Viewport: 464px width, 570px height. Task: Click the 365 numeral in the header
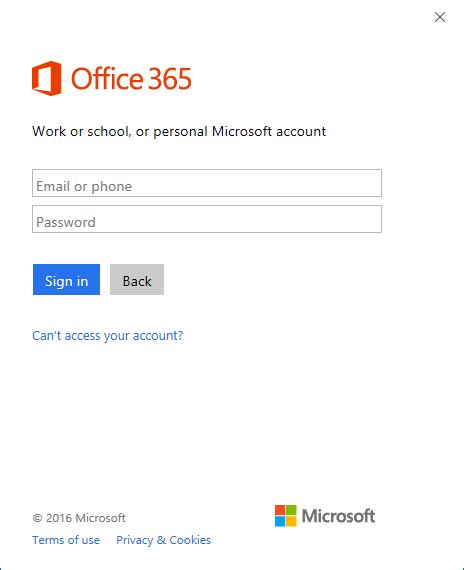coord(169,79)
